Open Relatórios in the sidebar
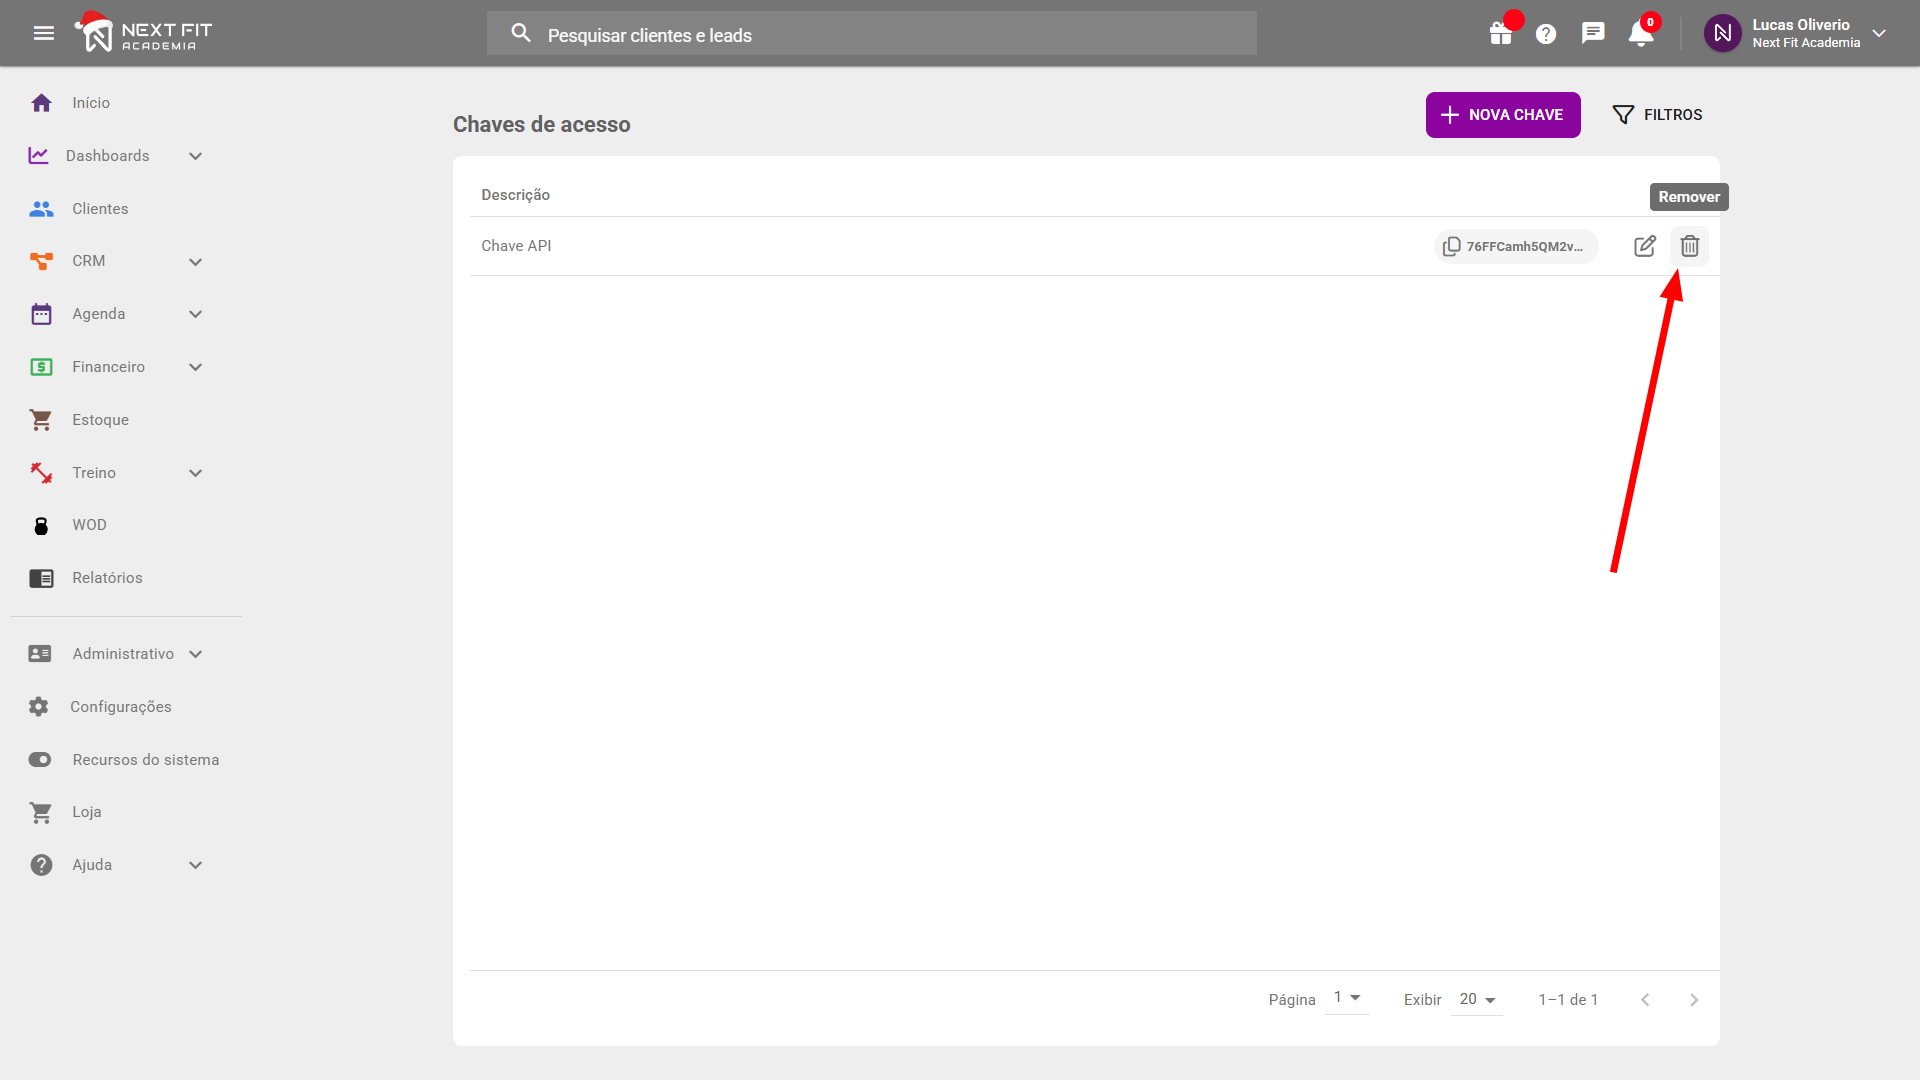The image size is (1920, 1080). pyautogui.click(x=107, y=578)
